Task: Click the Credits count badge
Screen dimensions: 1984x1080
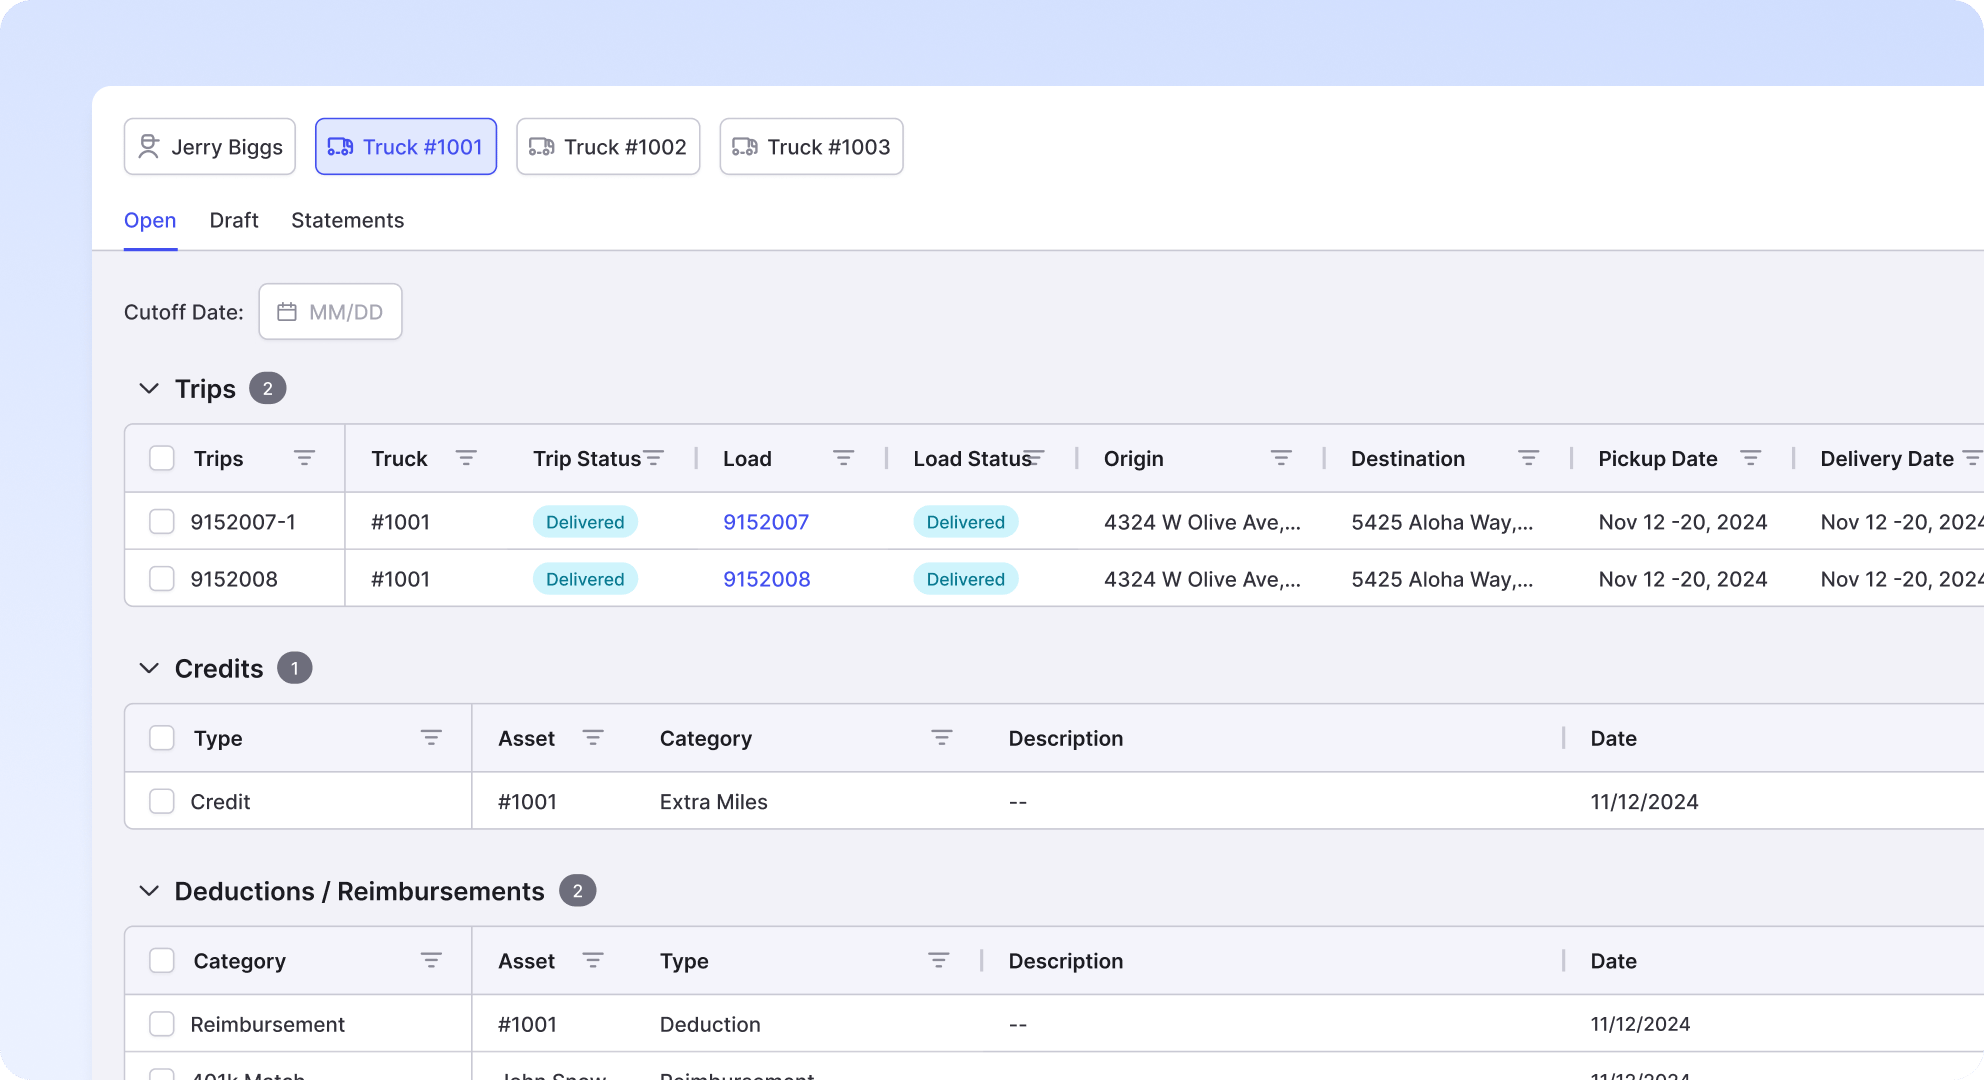Action: pos(295,668)
